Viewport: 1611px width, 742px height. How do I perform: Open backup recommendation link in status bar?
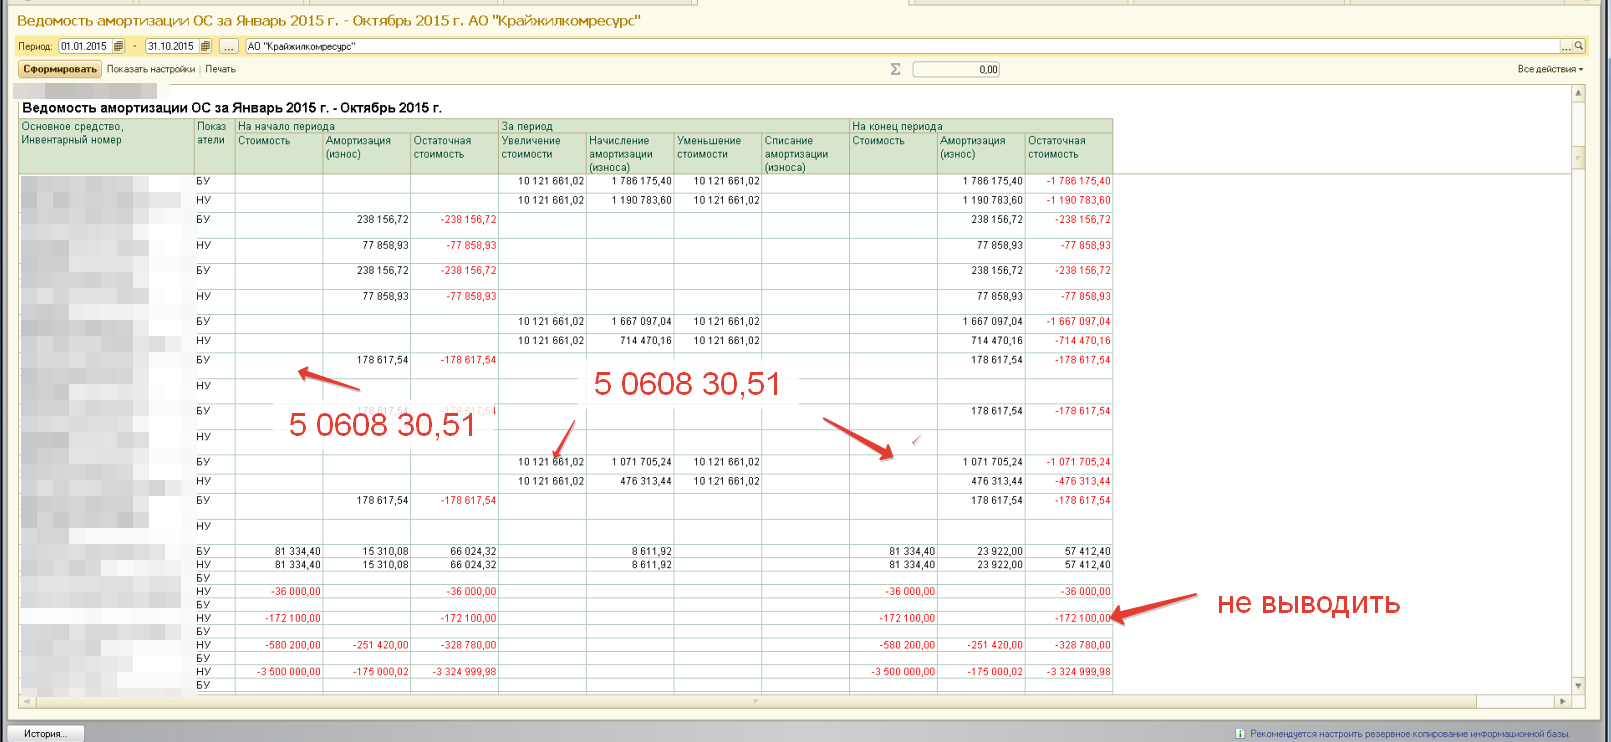[1410, 734]
